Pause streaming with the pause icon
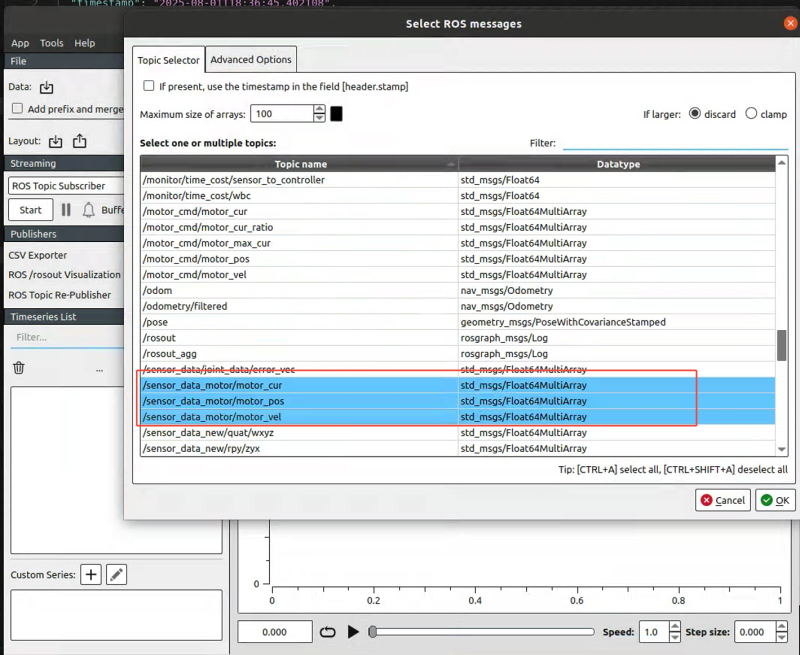The width and height of the screenshot is (800, 655). (66, 210)
